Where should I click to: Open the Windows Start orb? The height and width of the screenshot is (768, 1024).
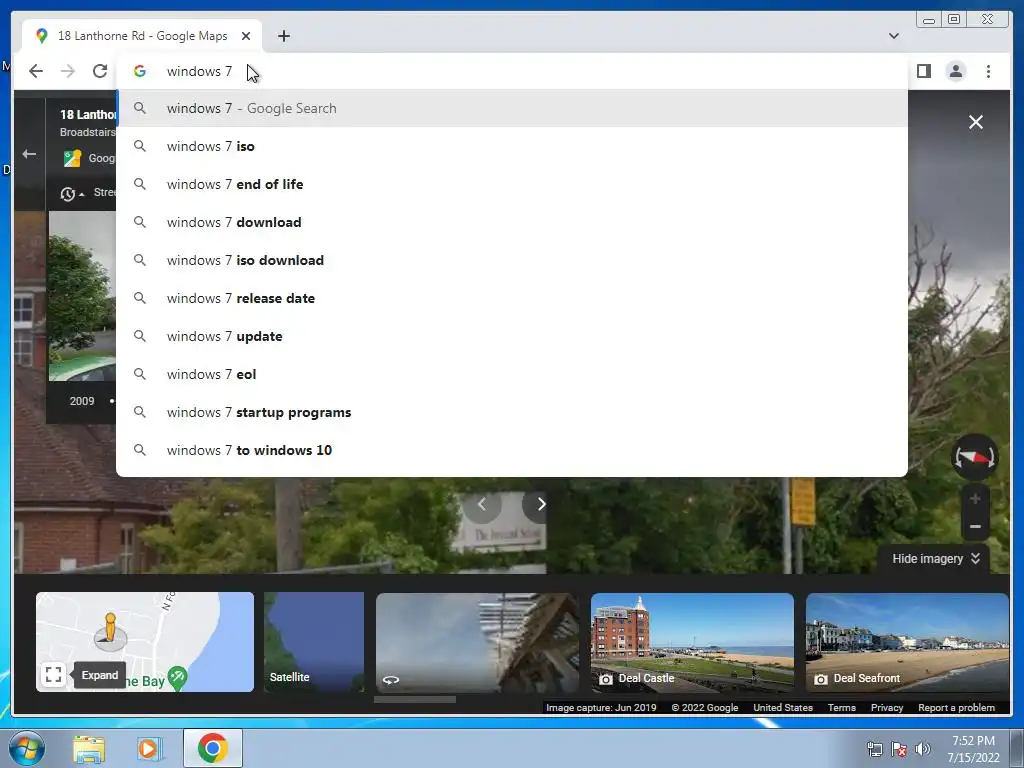click(x=26, y=748)
